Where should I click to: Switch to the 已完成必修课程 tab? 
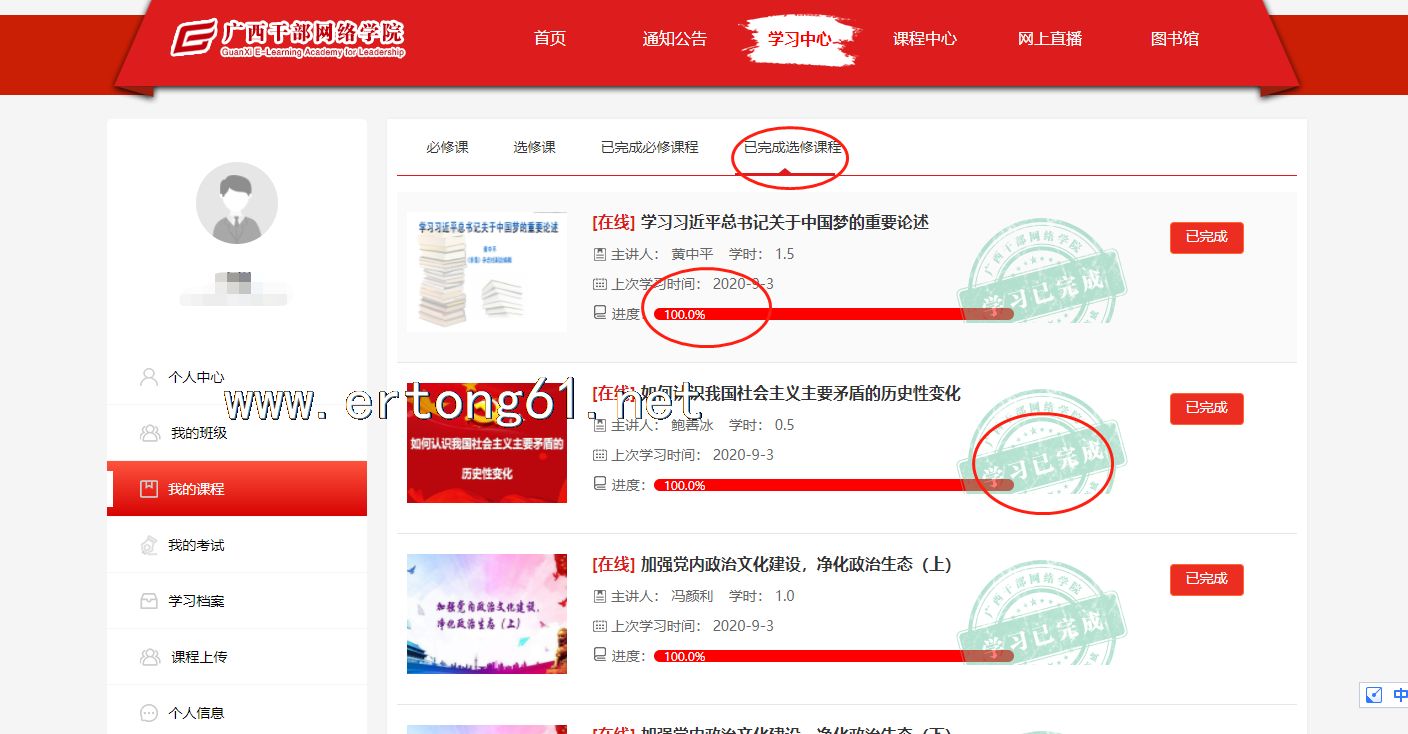pos(649,147)
